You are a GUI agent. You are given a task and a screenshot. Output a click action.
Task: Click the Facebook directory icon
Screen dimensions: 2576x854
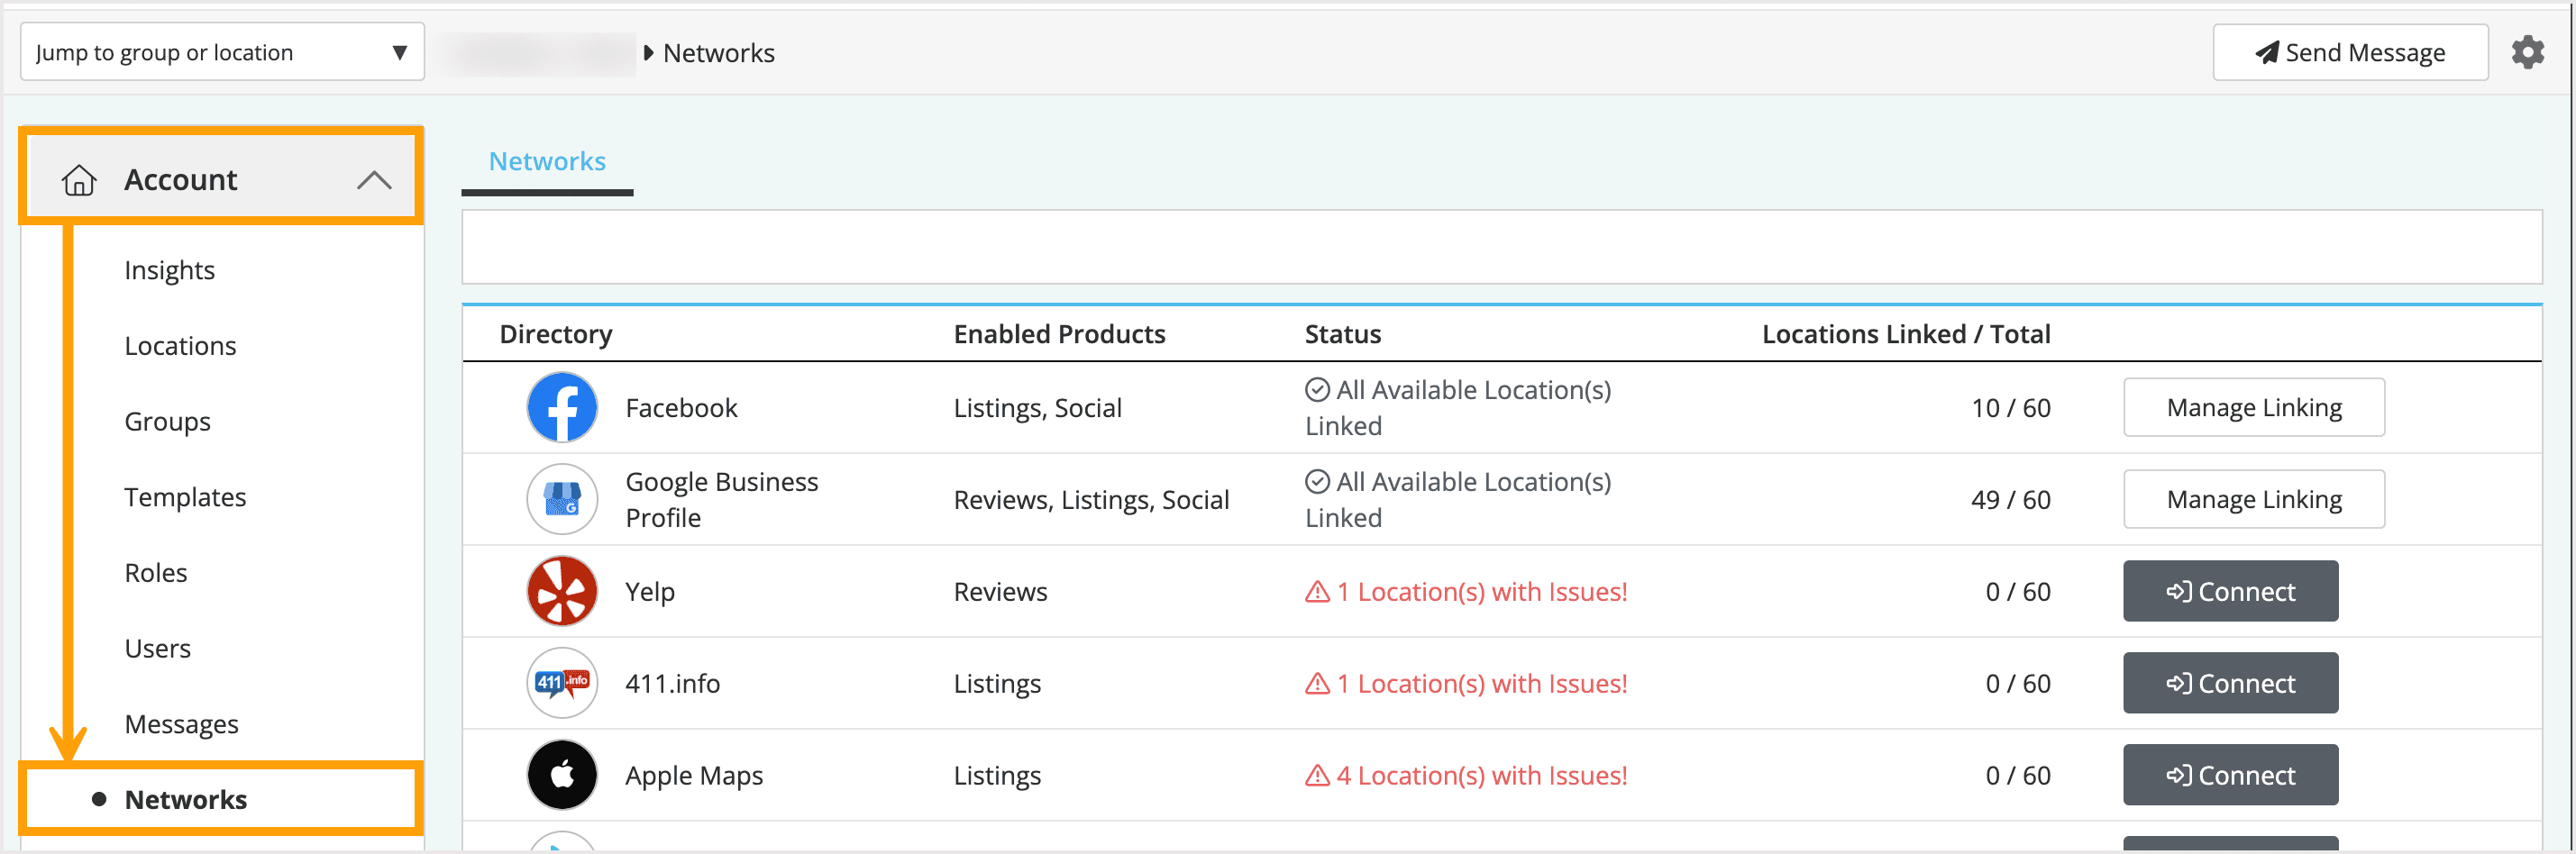tap(562, 407)
